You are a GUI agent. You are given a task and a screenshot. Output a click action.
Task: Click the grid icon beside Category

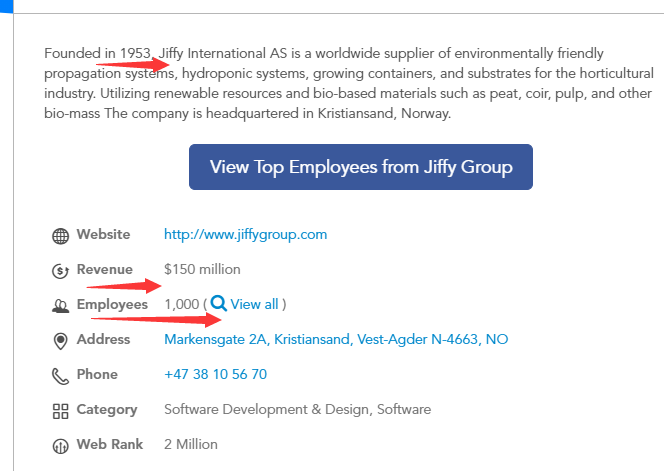coord(61,411)
